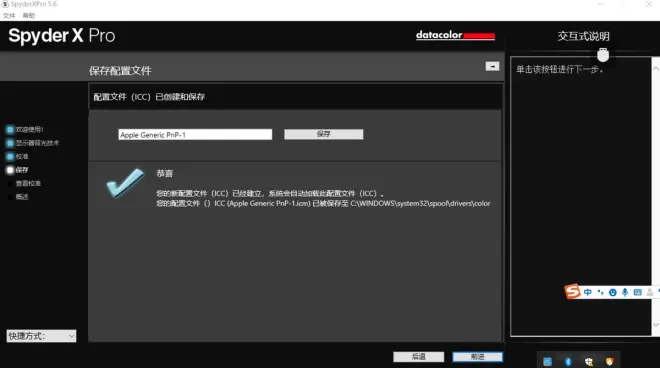Toggle the 中 Chinese/English input mode
Image resolution: width=660 pixels, height=368 pixels.
click(x=588, y=292)
